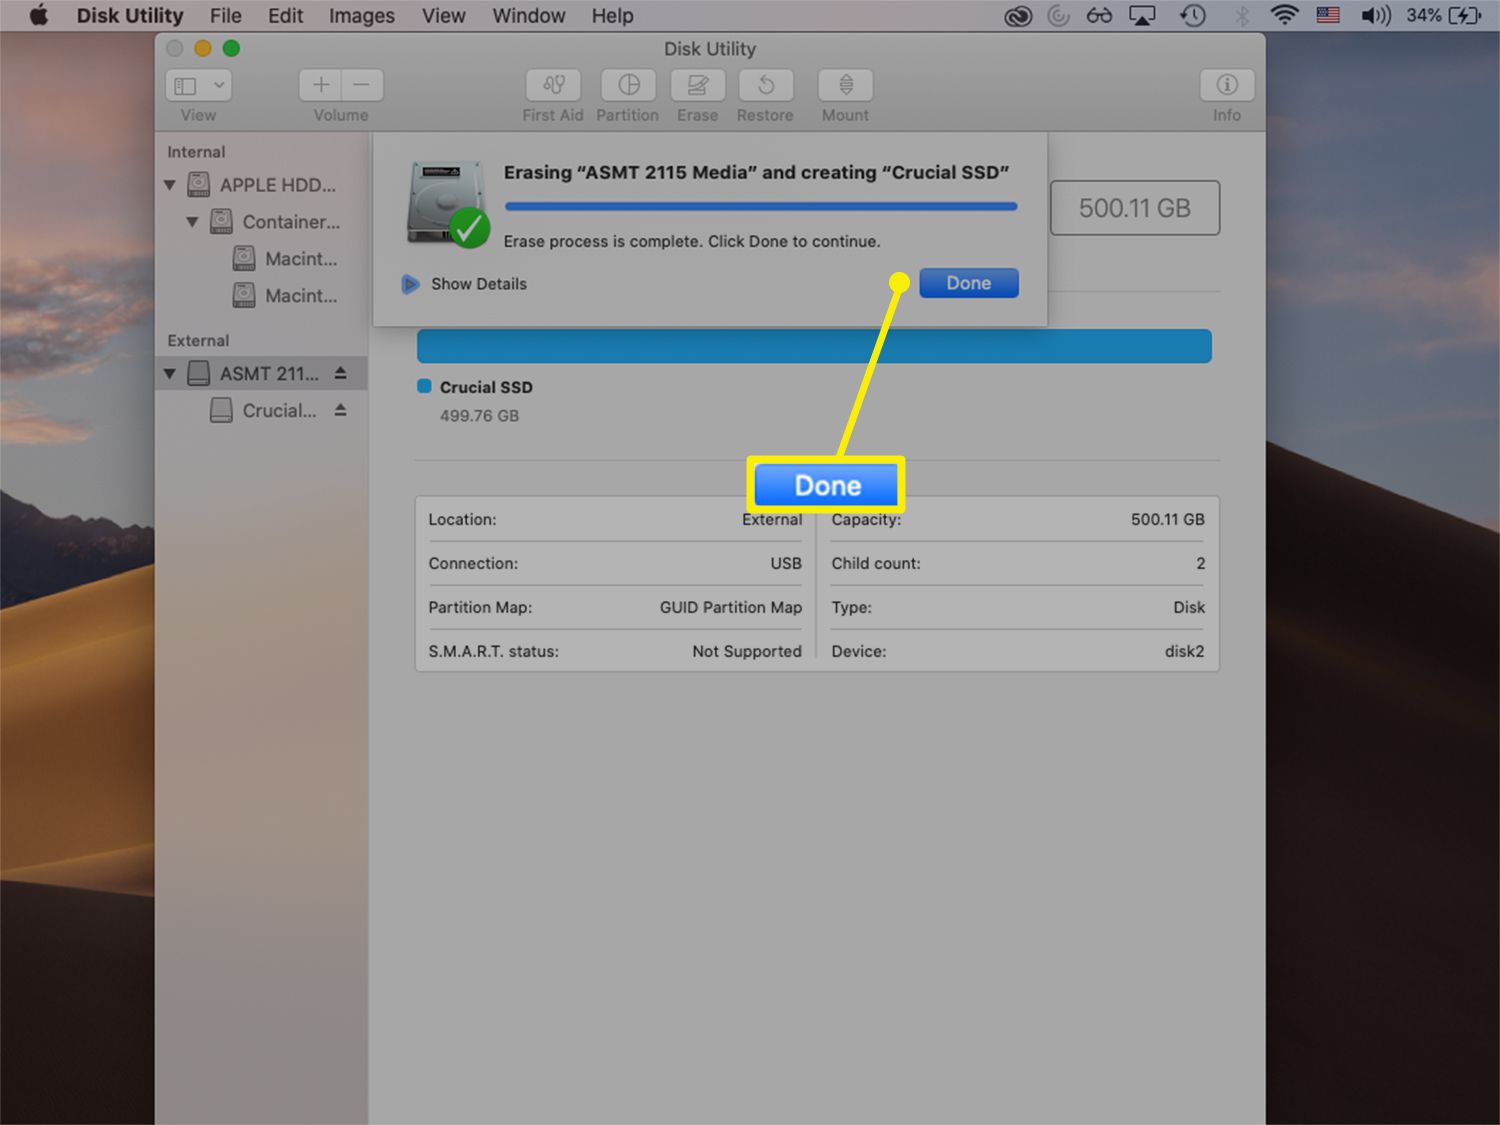This screenshot has width=1500, height=1125.
Task: Open the Disk Utility app menu
Action: click(130, 16)
